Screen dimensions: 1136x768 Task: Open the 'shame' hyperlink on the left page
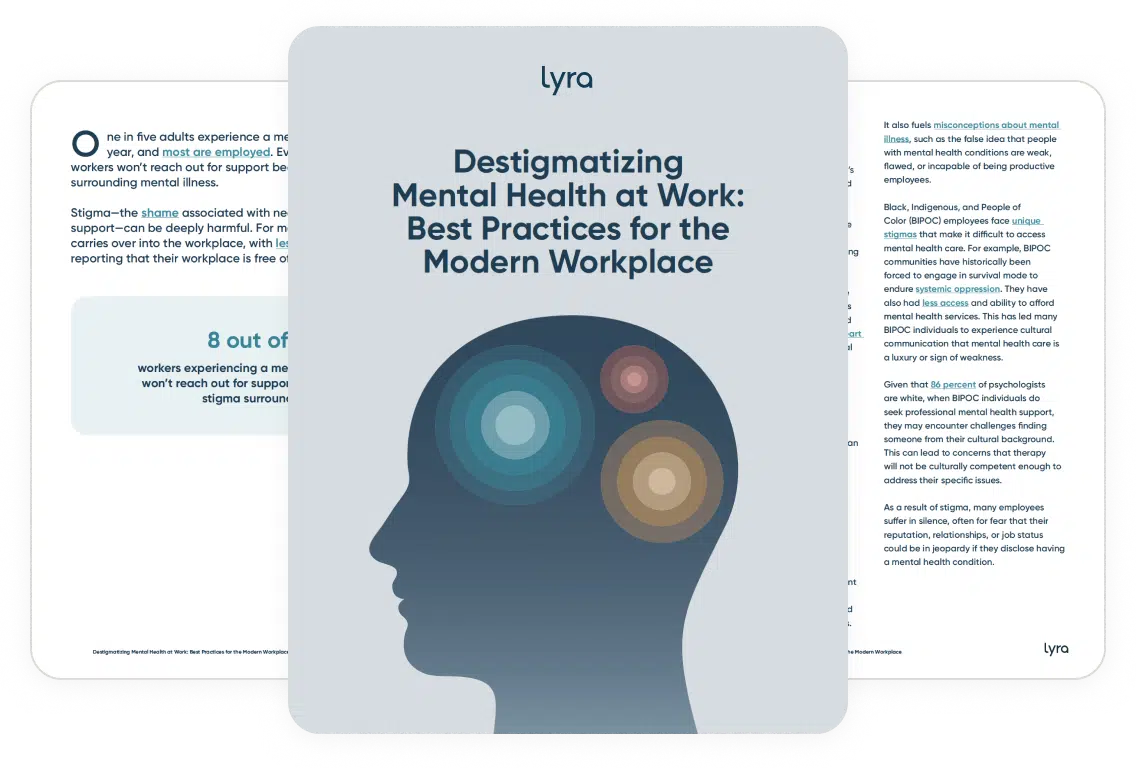pyautogui.click(x=160, y=213)
